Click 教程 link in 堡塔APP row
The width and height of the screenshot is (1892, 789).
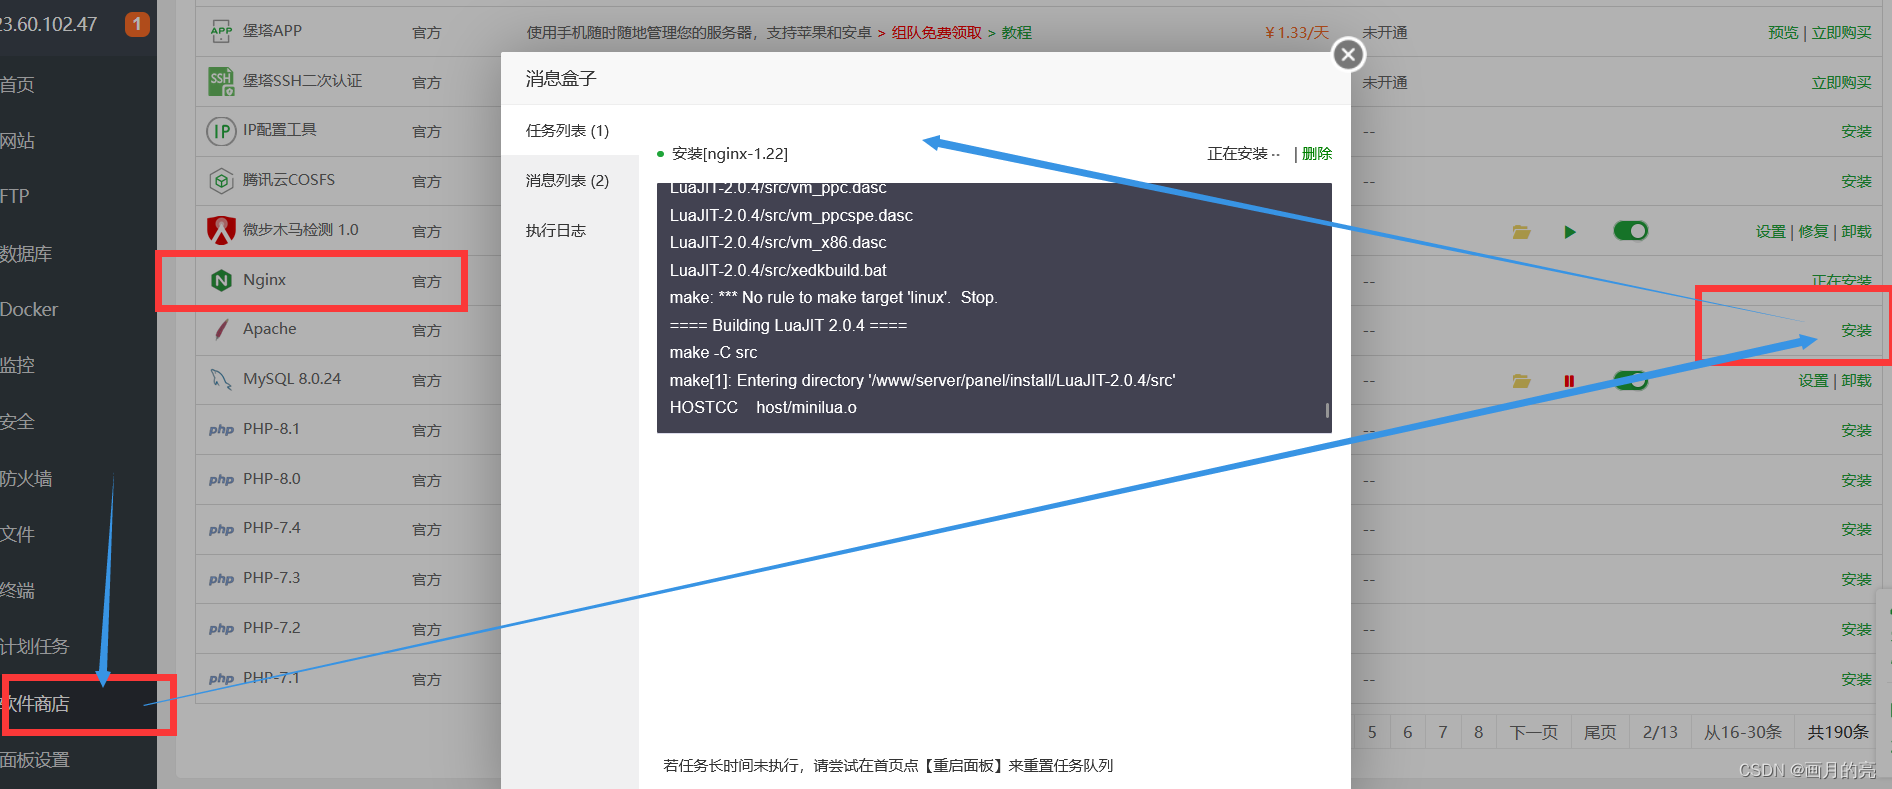[x=1017, y=32]
